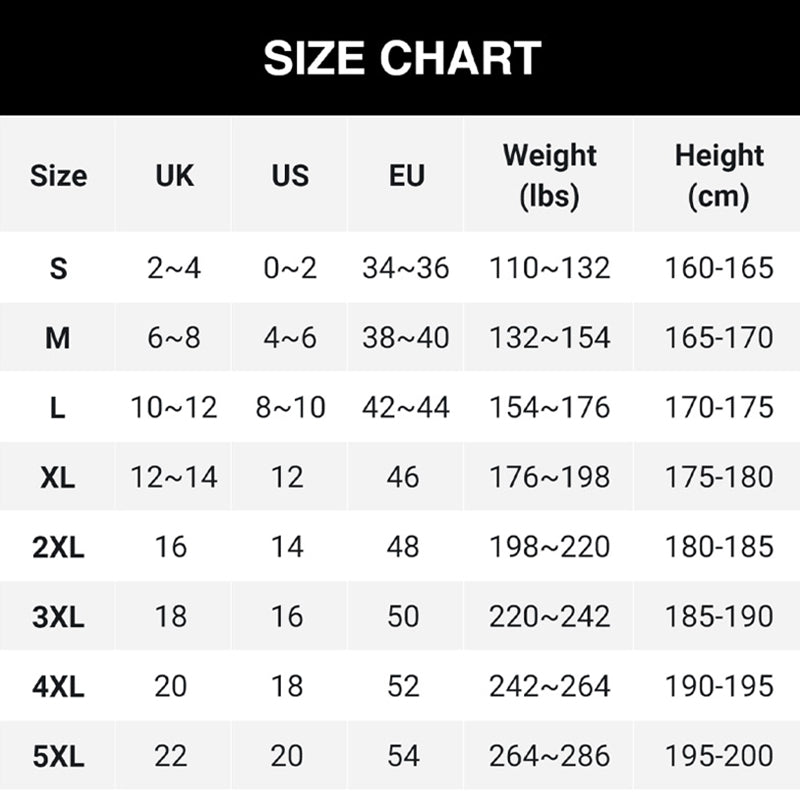Select the EU column header
The image size is (800, 800).
pos(406,176)
